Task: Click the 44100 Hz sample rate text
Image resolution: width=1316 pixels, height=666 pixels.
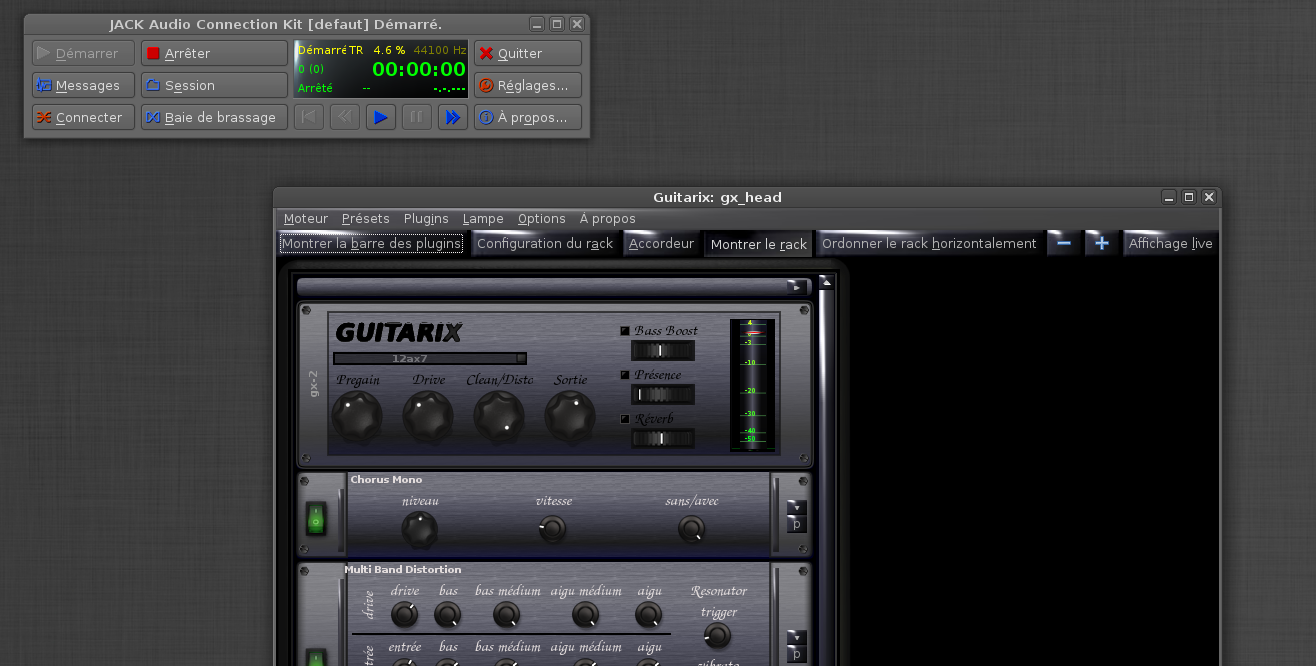Action: point(440,49)
